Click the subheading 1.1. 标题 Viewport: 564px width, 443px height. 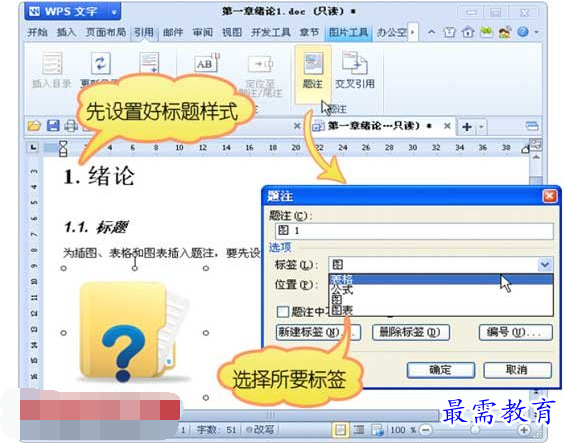(96, 227)
